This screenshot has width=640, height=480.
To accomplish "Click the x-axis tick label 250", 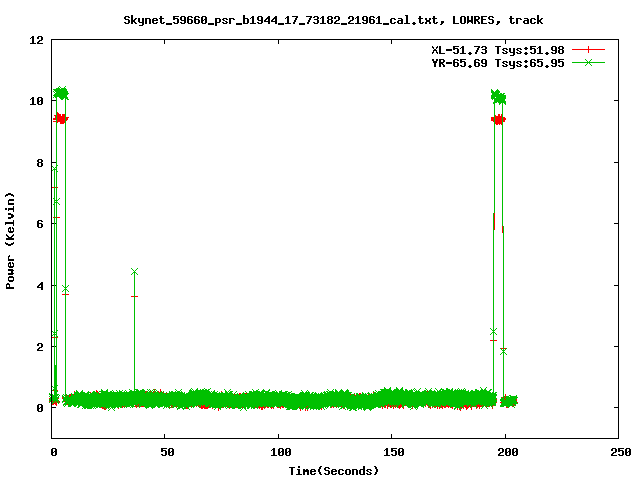I will (x=621, y=452).
